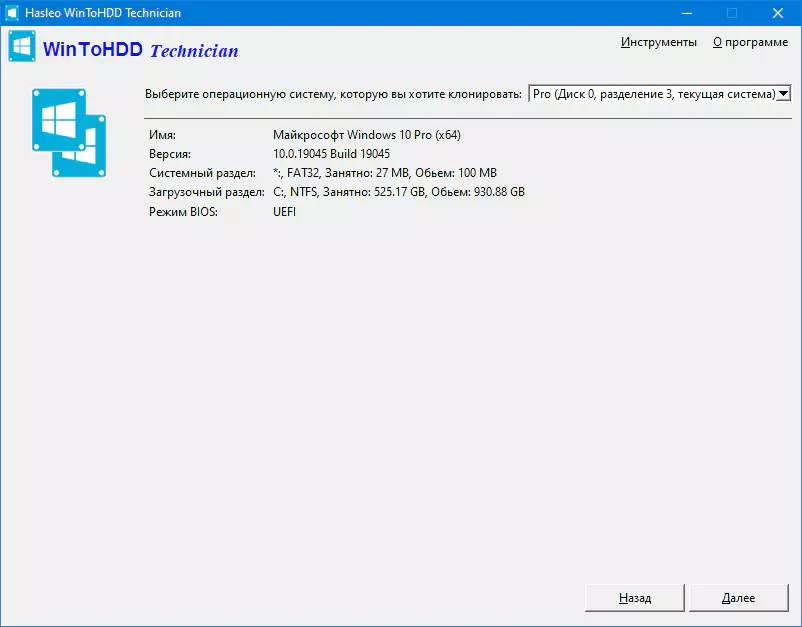
Task: Click the title bar text 'Hasleo WinToHDD Technician'
Action: tap(103, 13)
